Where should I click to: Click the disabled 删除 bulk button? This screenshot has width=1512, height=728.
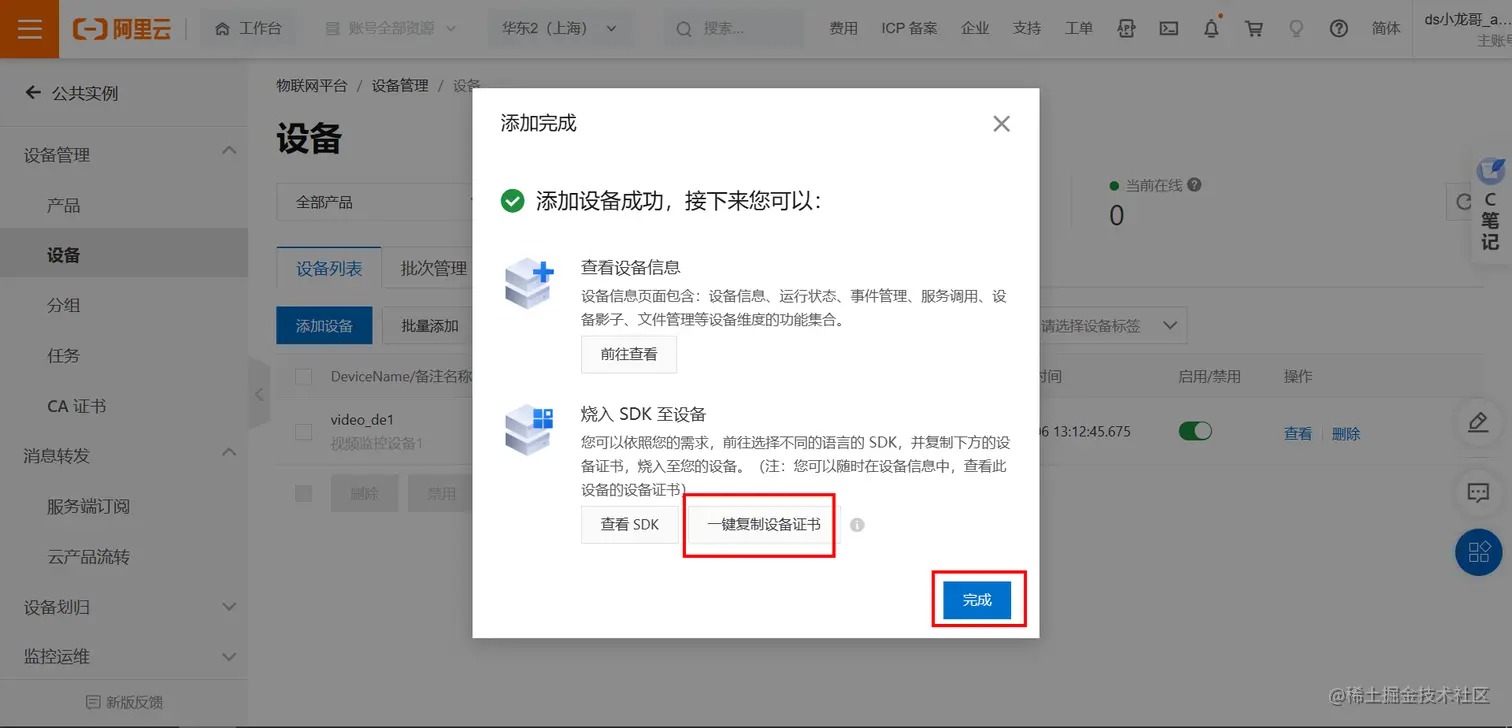(x=364, y=494)
